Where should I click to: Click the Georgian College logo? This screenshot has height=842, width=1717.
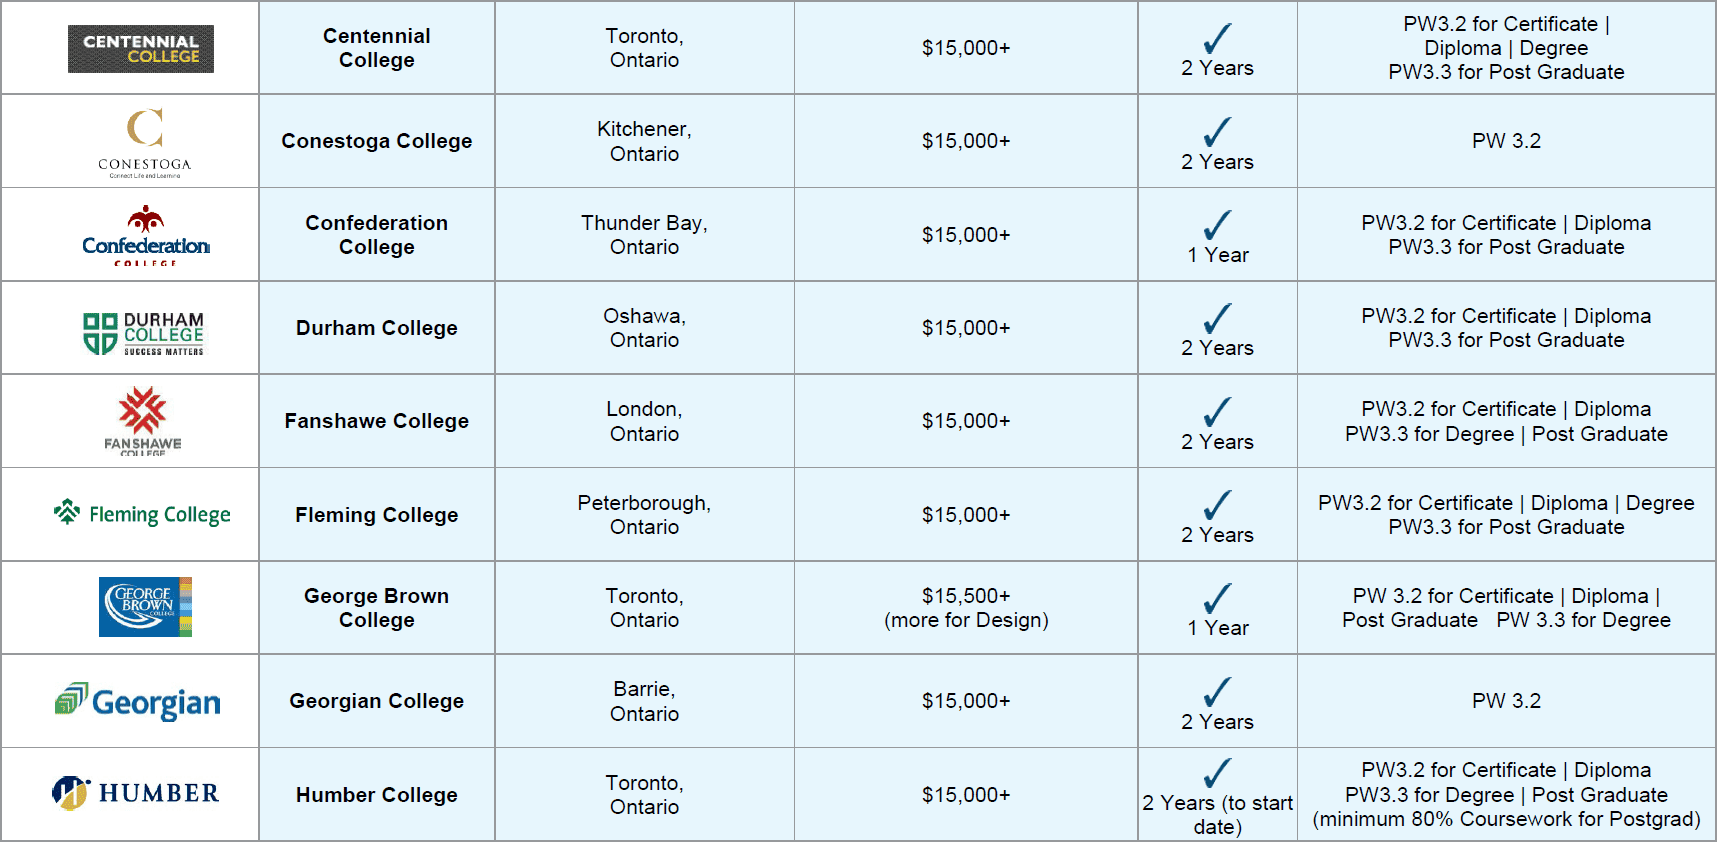[138, 702]
